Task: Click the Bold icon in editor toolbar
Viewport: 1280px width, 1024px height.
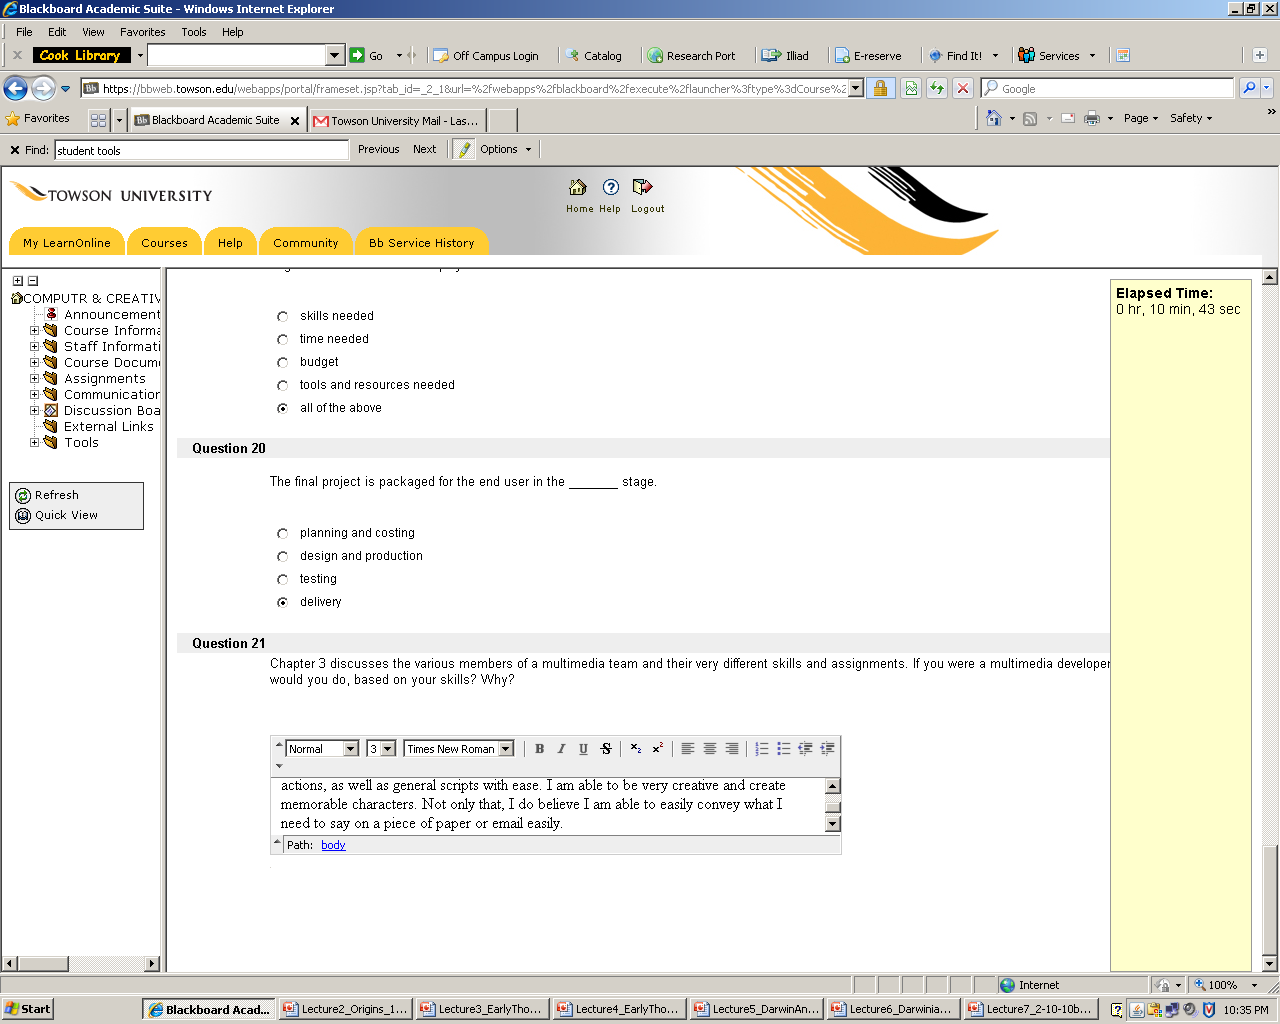Action: (x=540, y=749)
